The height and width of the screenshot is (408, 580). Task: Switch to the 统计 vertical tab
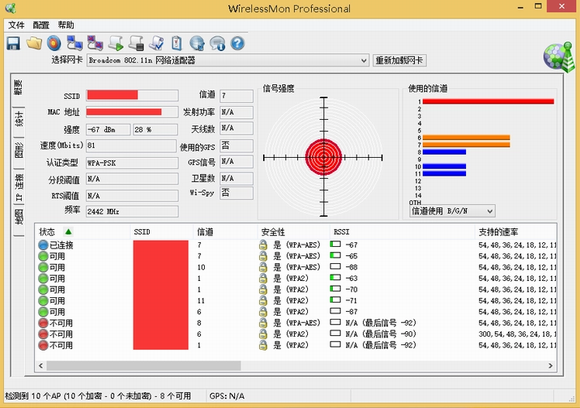point(18,119)
